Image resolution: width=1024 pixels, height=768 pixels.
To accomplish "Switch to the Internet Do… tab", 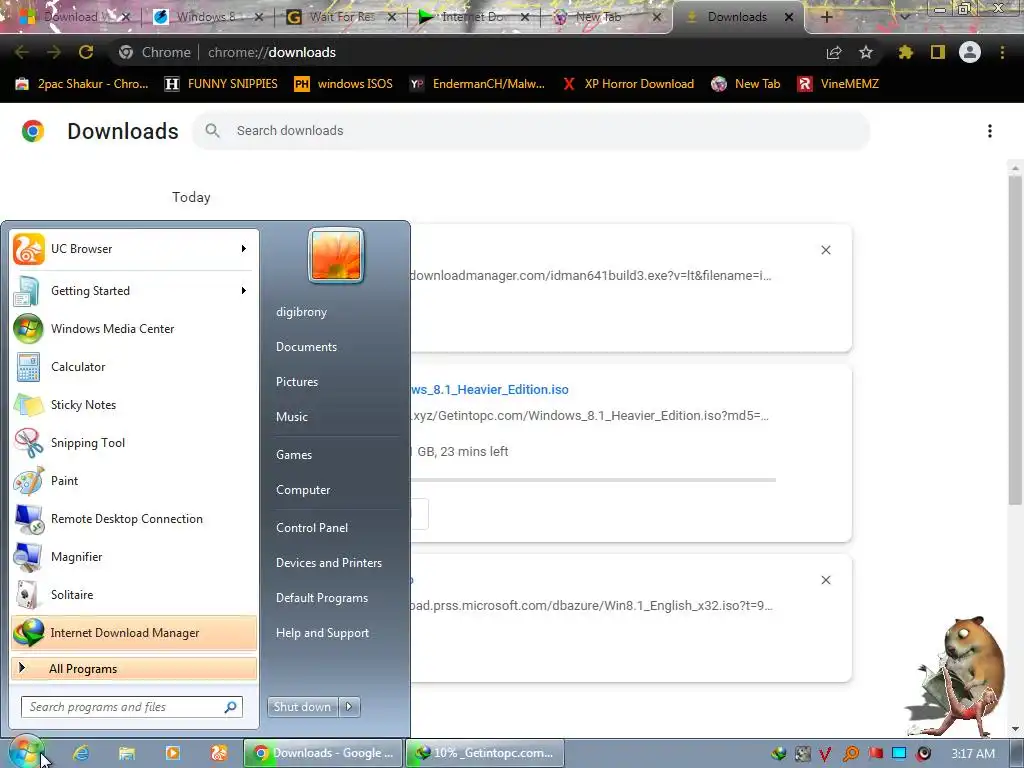I will click(x=475, y=17).
